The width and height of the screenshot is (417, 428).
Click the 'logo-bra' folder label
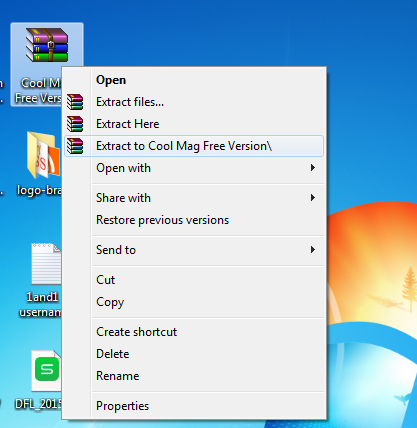click(x=39, y=190)
